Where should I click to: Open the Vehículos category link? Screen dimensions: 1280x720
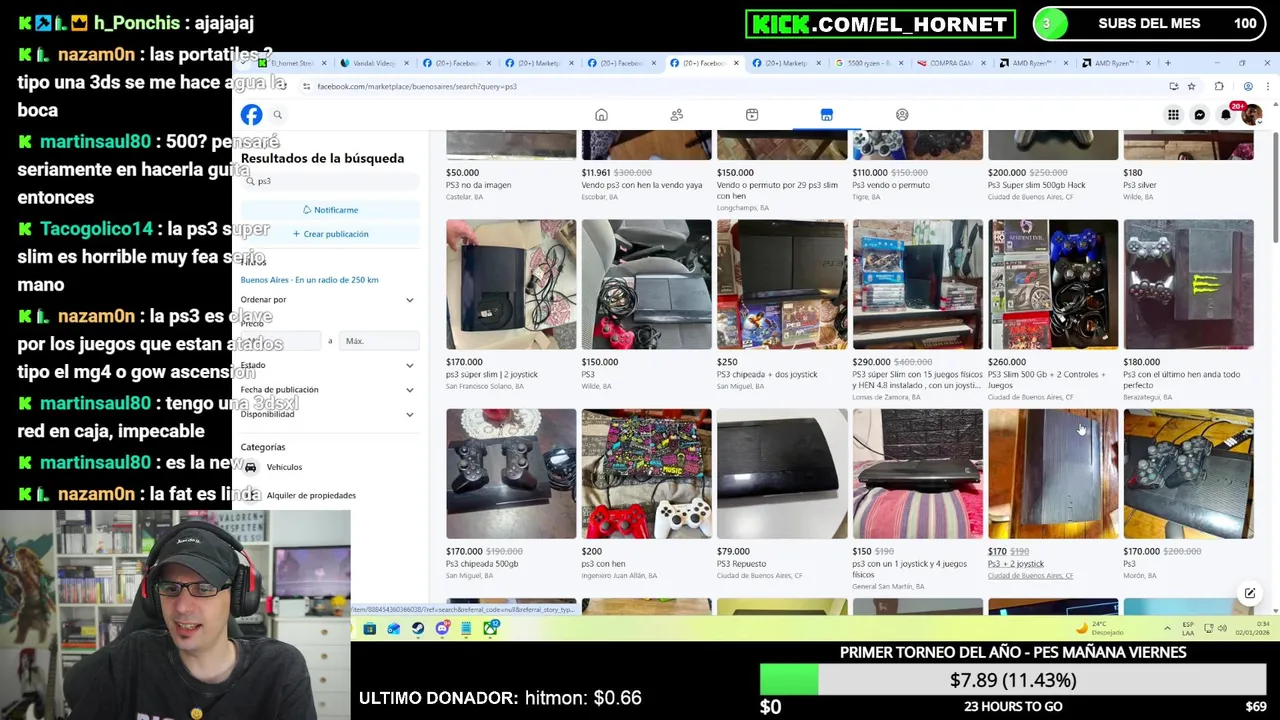point(284,467)
